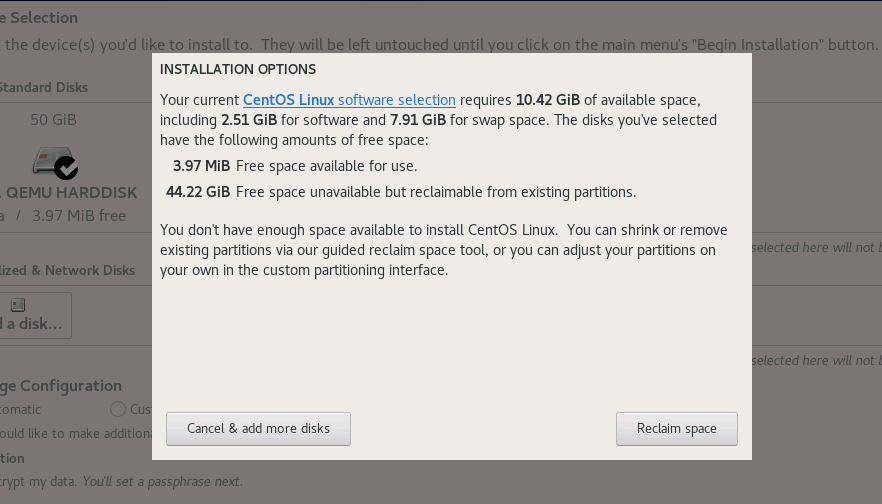The width and height of the screenshot is (882, 504).
Task: Click the 7.91 GiB swap space value
Action: point(418,120)
